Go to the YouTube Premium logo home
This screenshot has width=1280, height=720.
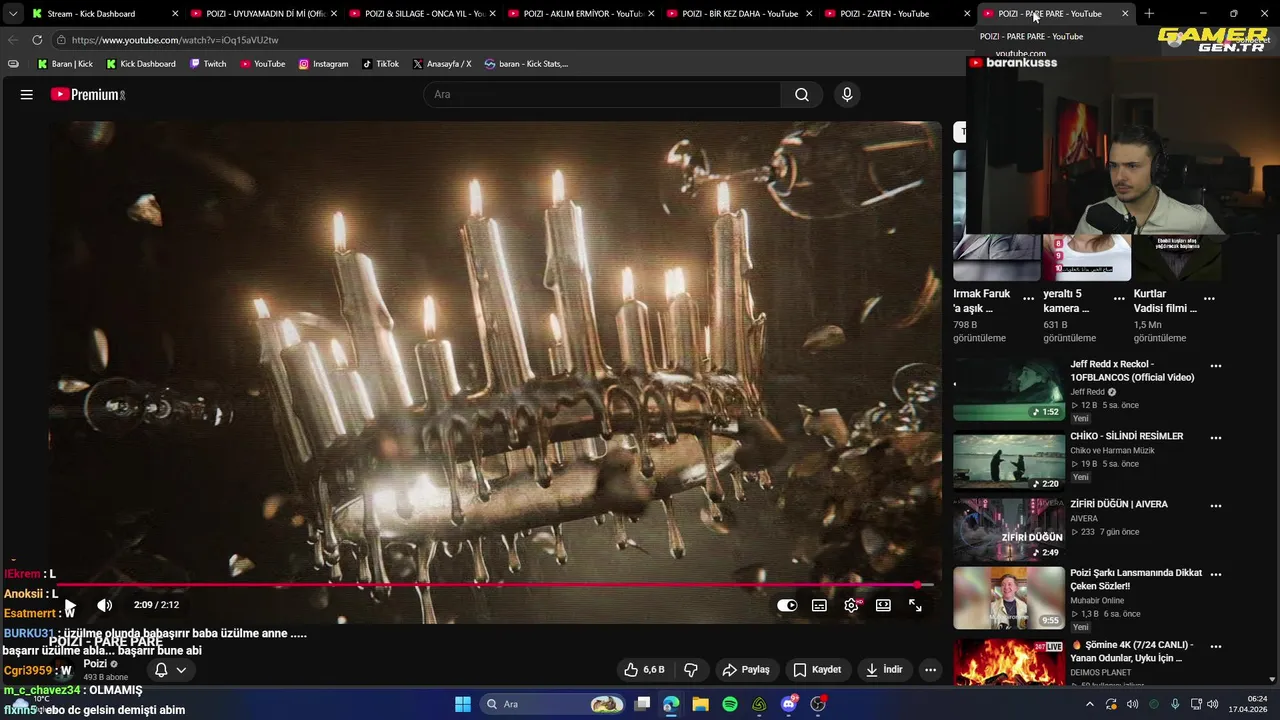pos(88,94)
